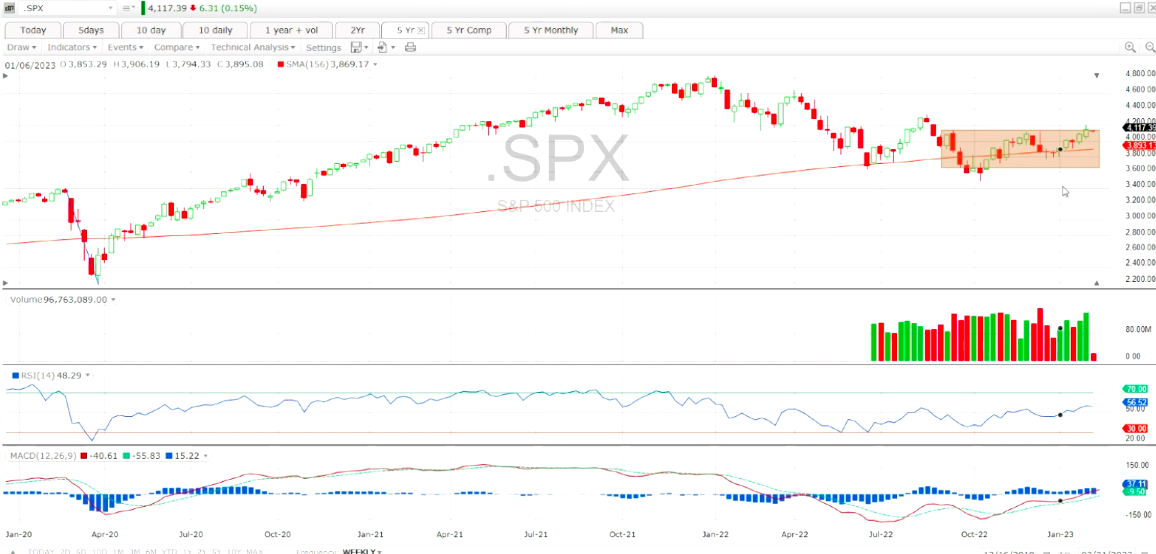1156x554 pixels.
Task: Expand the export icon dropdown arrow
Action: pos(393,48)
